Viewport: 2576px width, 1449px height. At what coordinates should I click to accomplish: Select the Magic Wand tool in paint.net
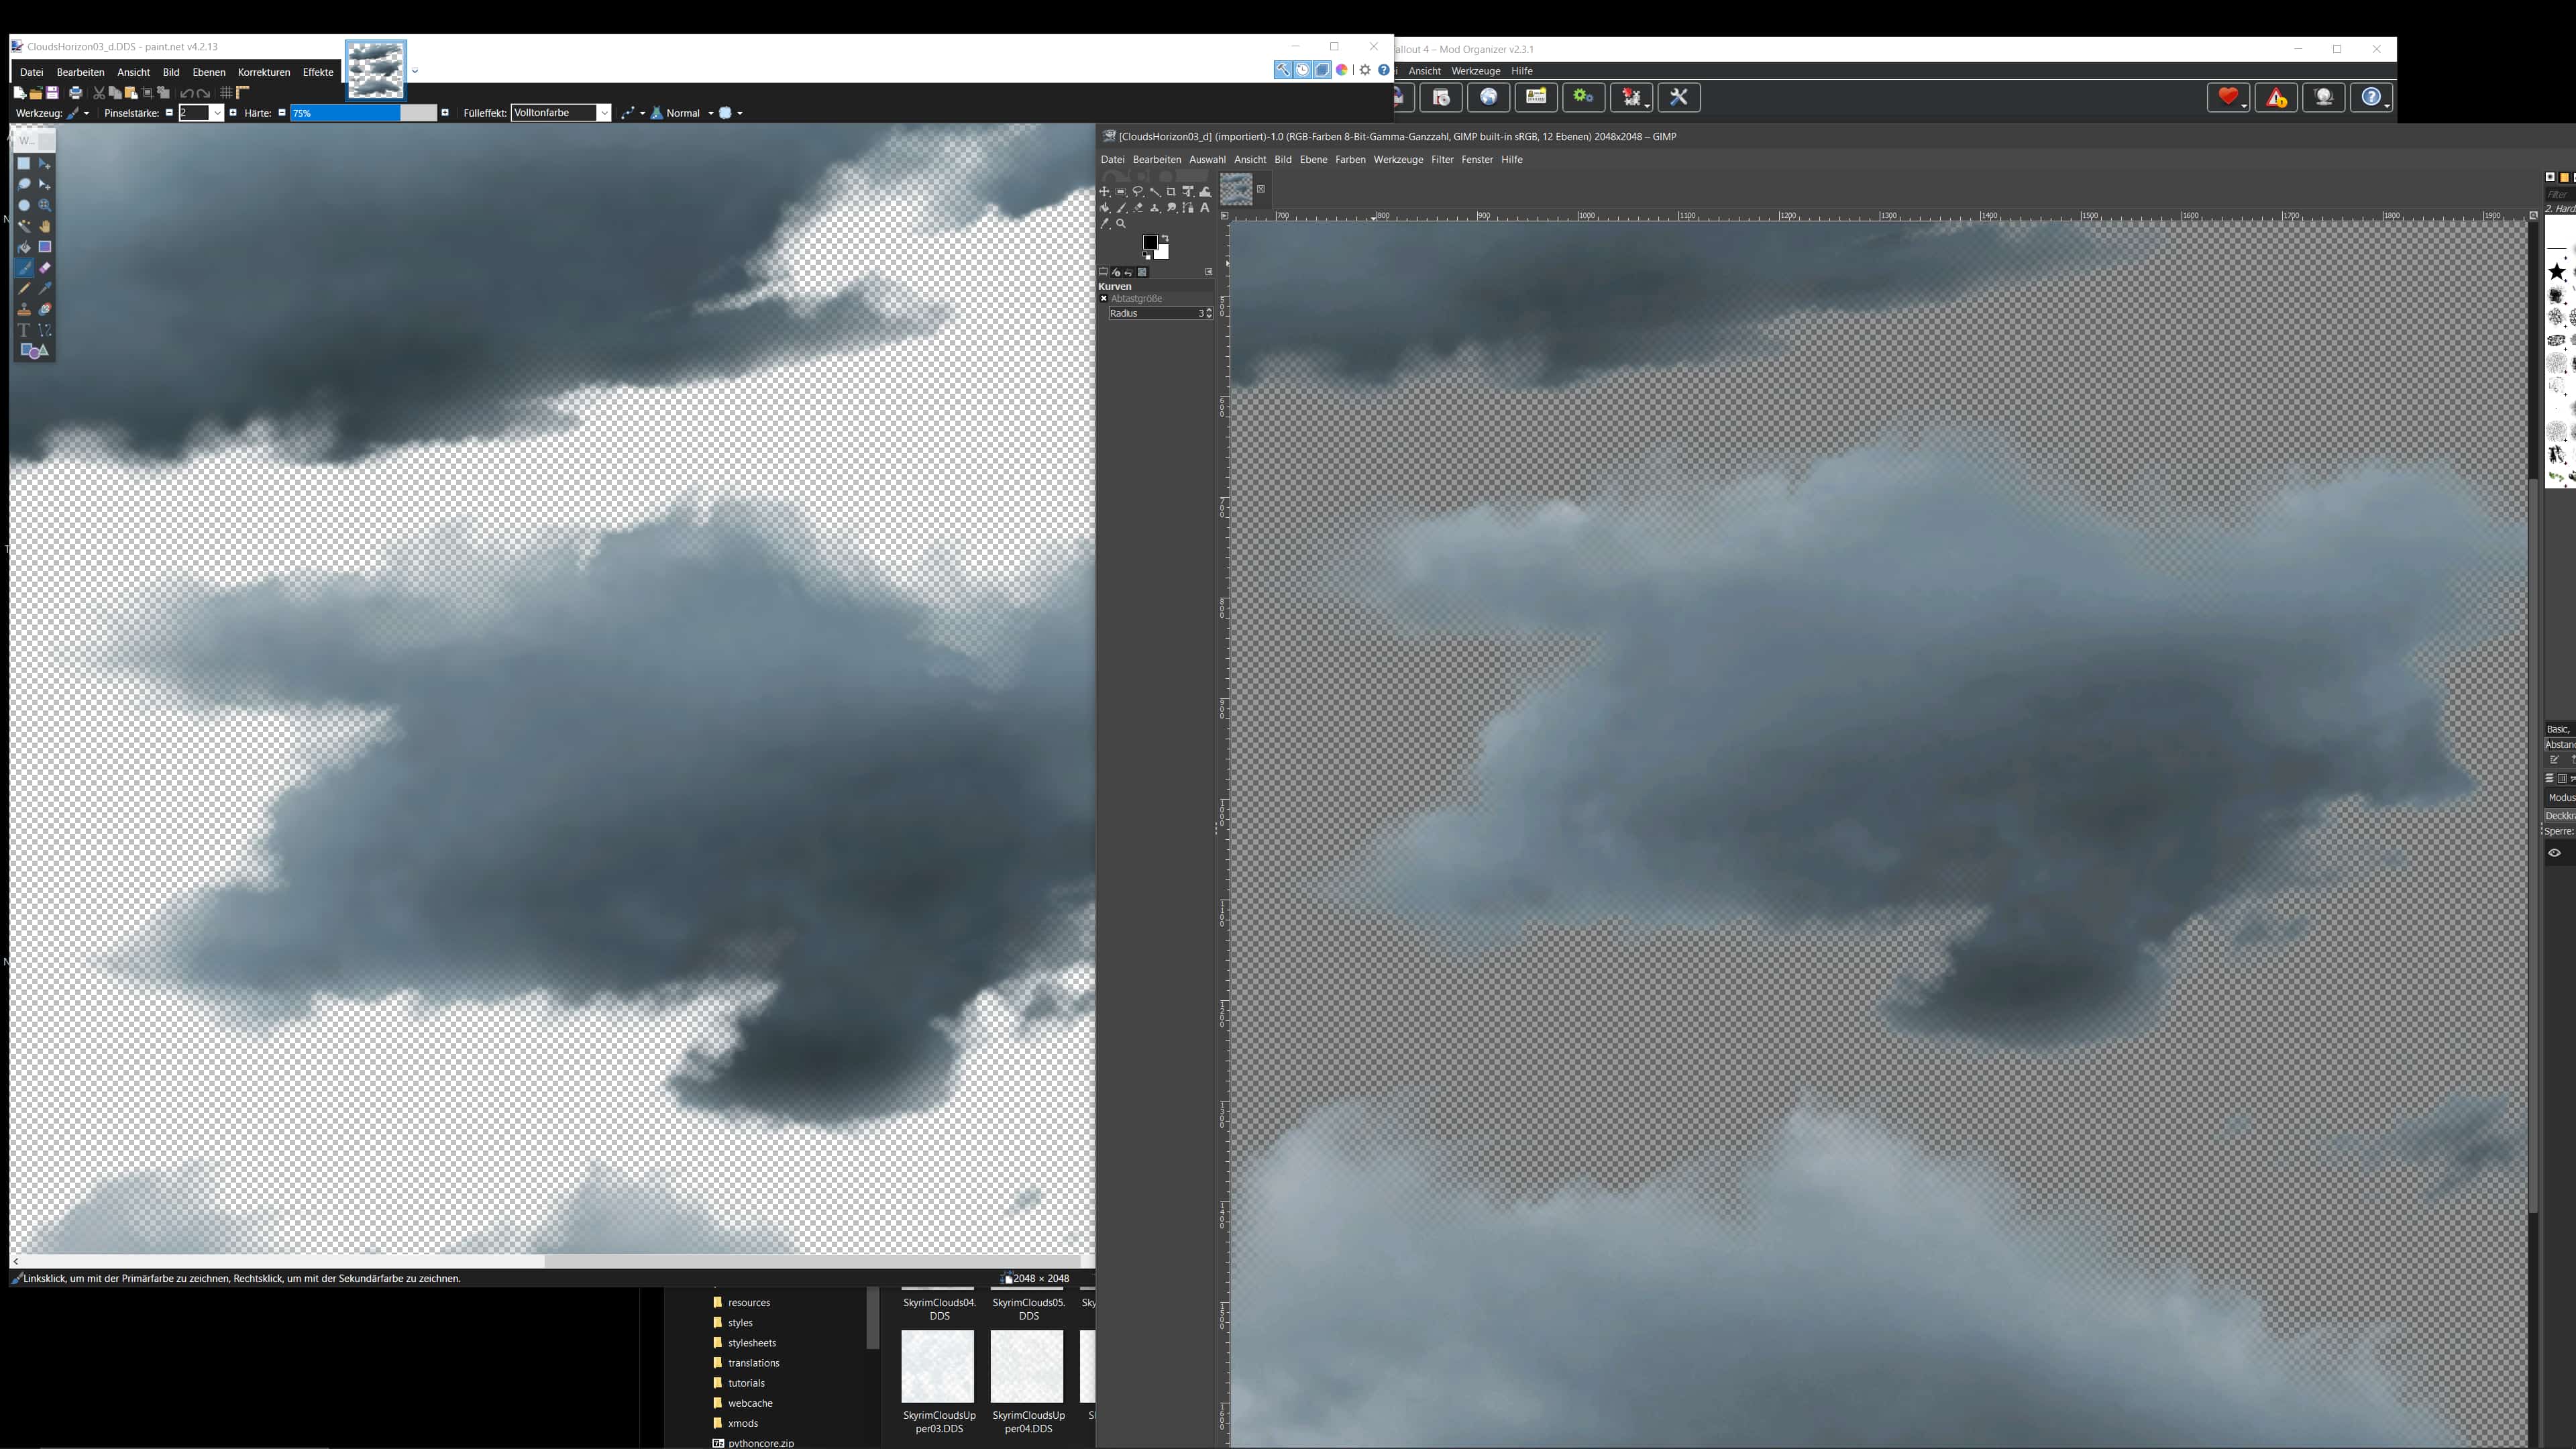coord(24,226)
